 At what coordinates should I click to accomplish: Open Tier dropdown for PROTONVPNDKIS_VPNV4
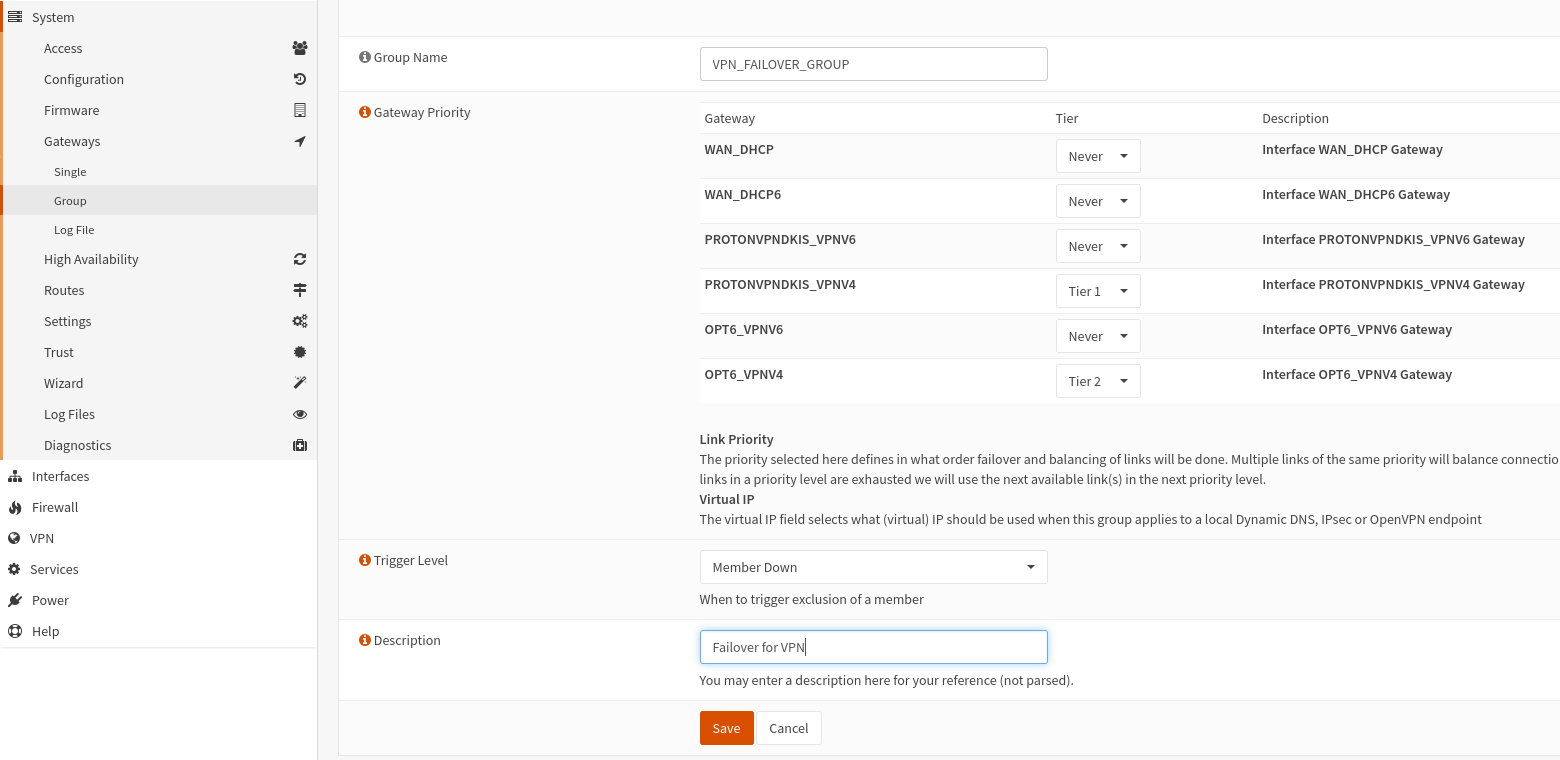point(1098,291)
